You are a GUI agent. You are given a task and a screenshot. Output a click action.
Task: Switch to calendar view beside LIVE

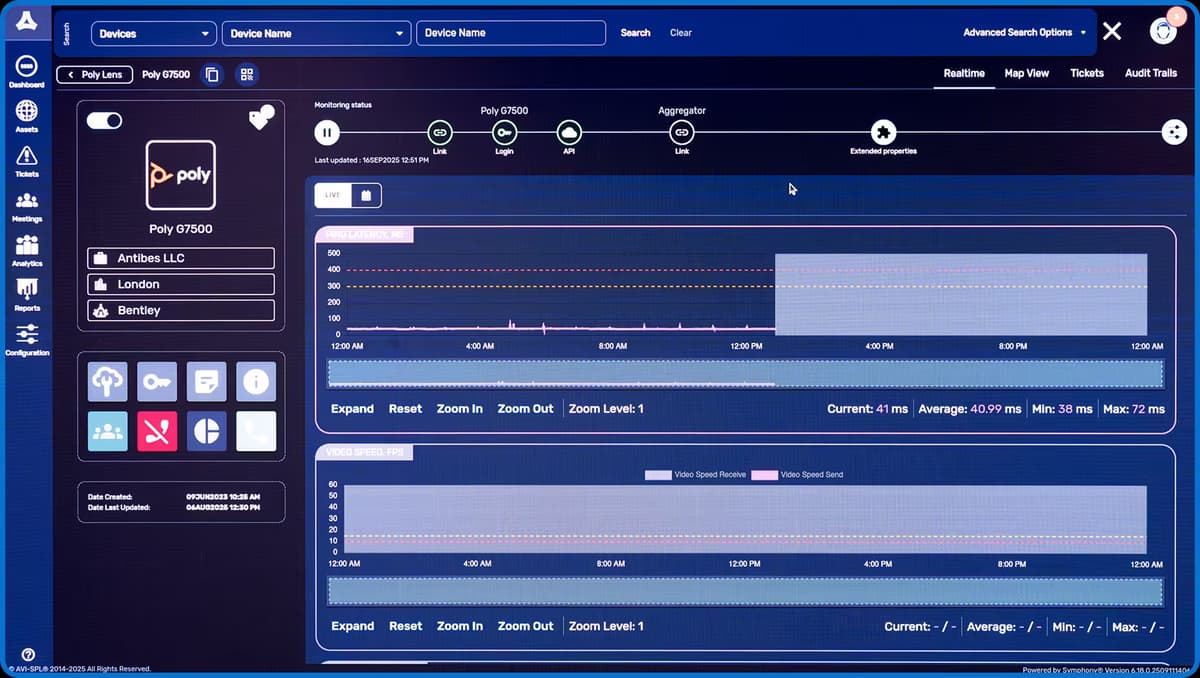tap(366, 195)
